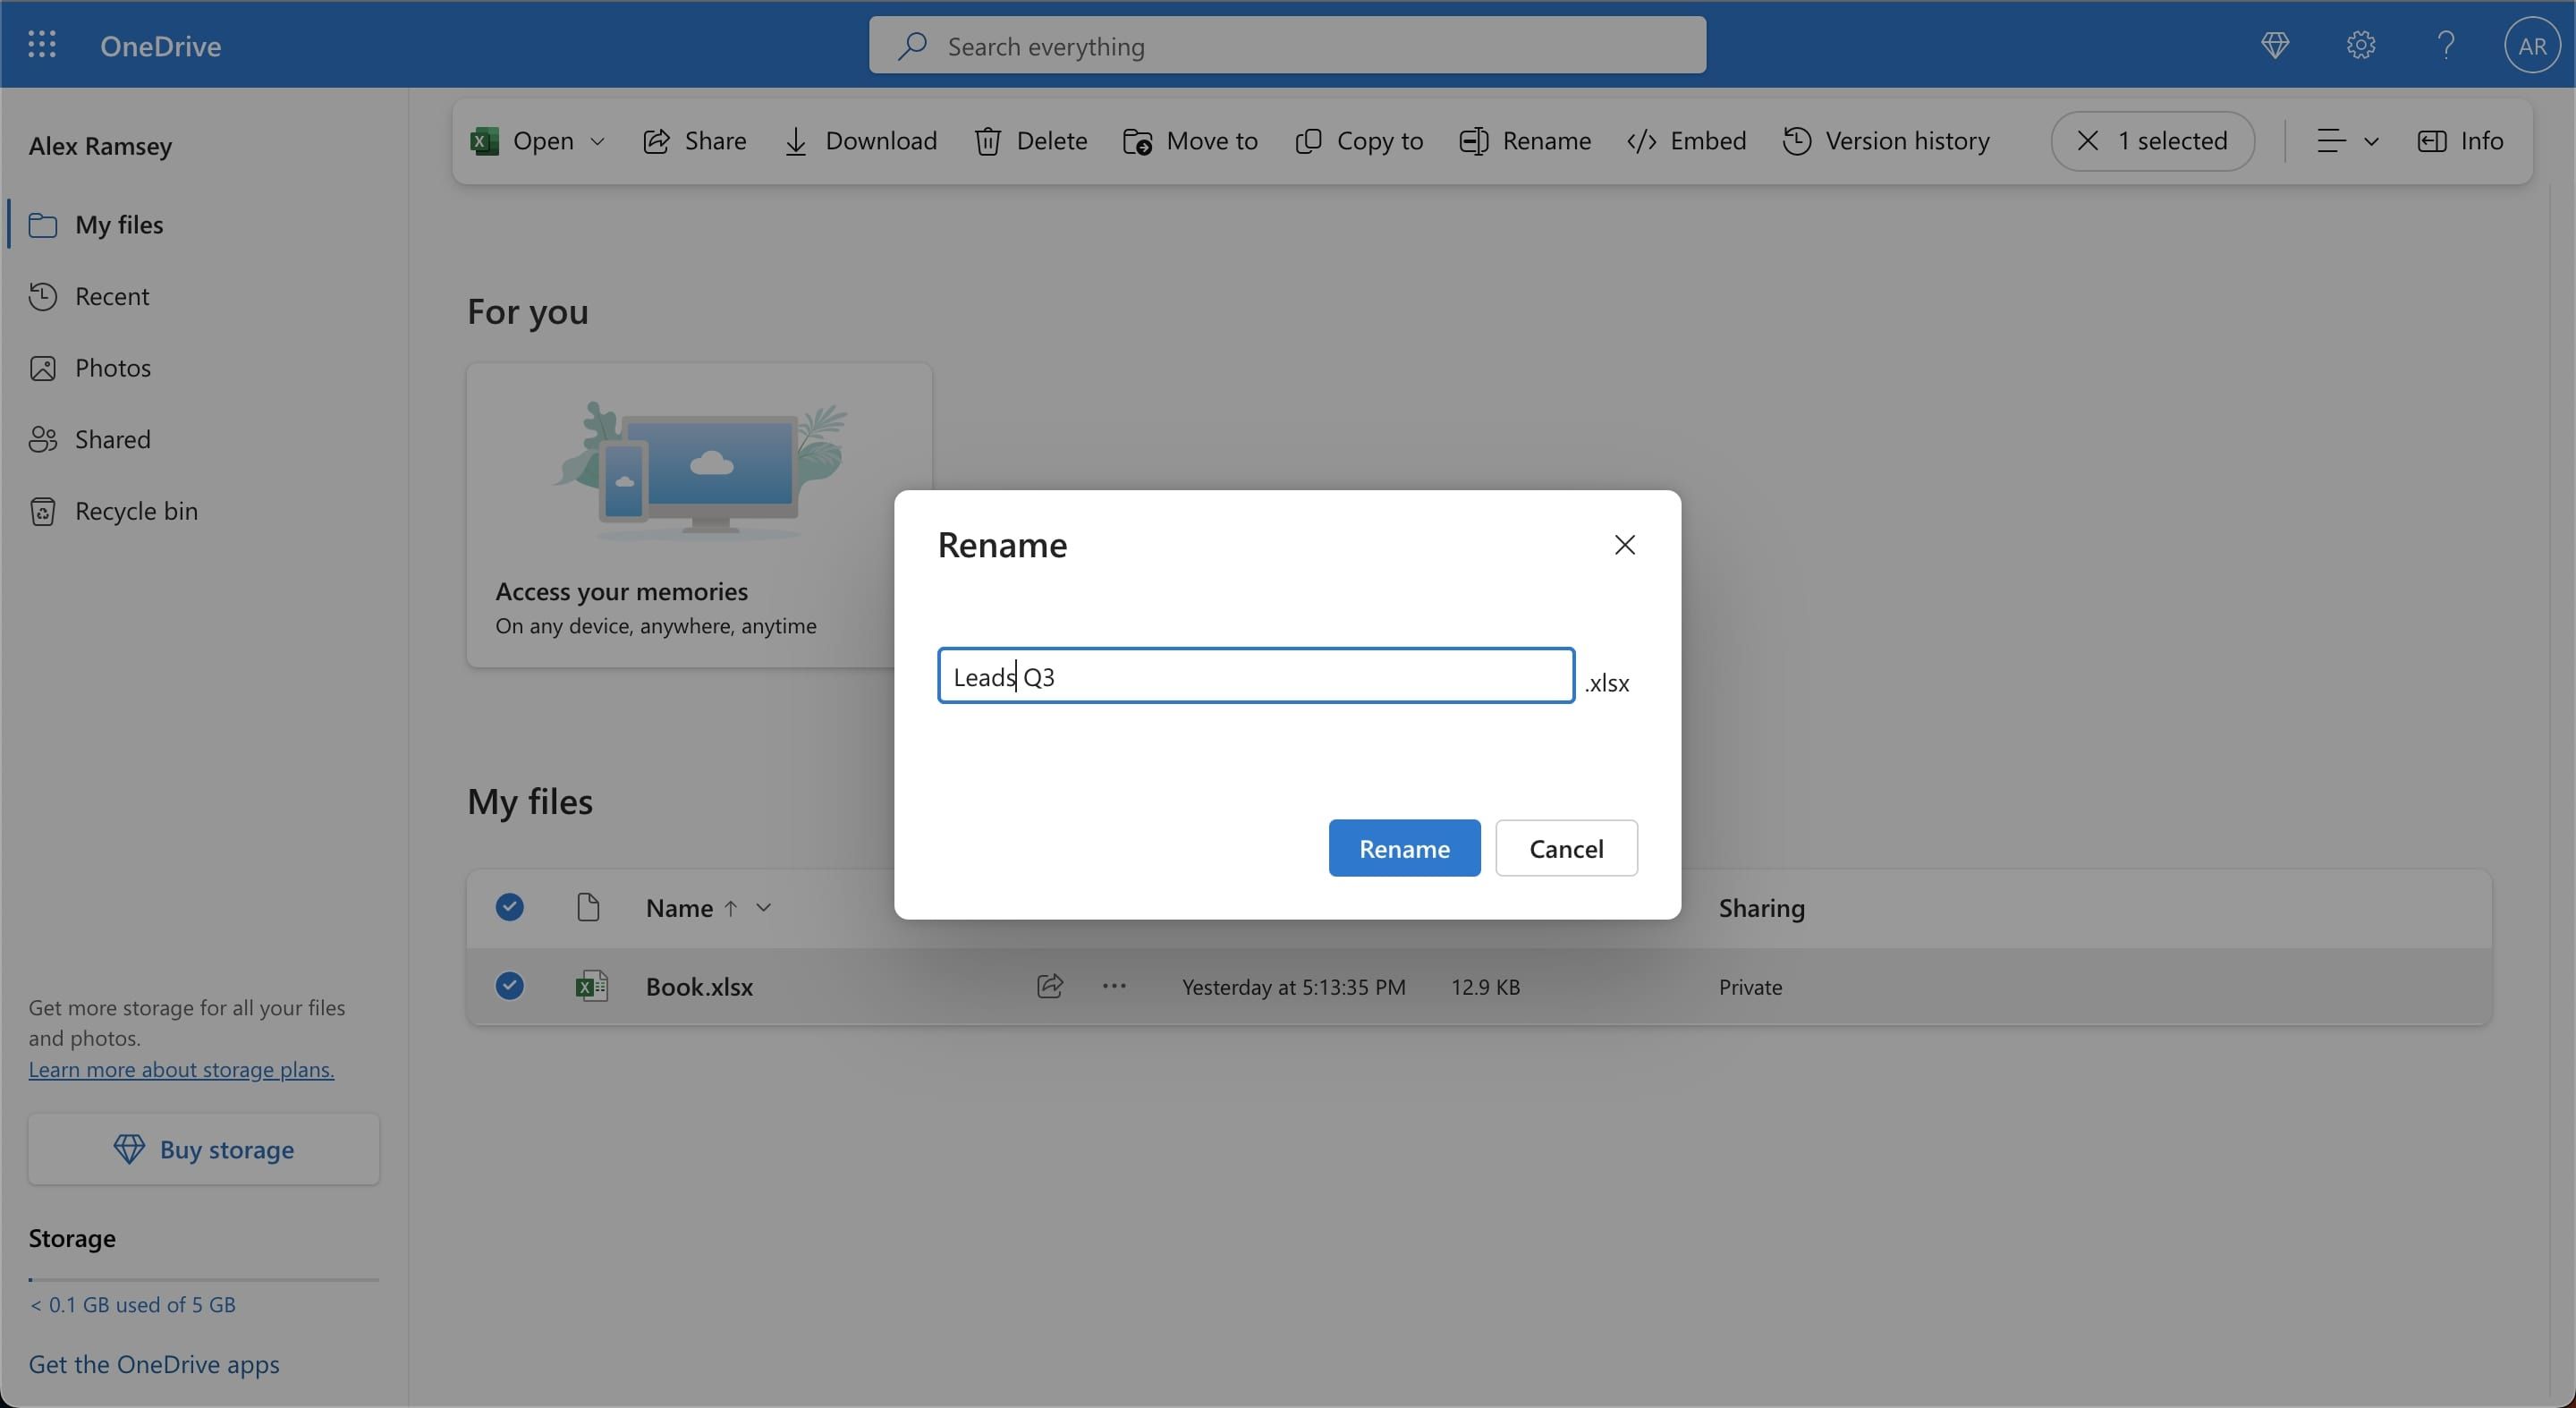Confirm rename with the Rename button
This screenshot has height=1408, width=2576.
pyautogui.click(x=1404, y=847)
